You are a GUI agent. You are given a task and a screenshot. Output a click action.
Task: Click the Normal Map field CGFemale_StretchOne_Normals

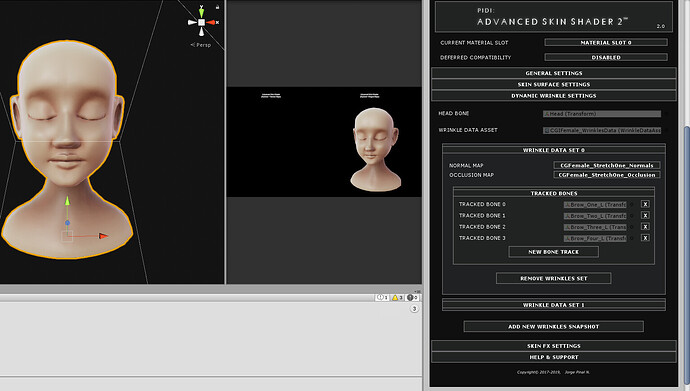pyautogui.click(x=606, y=165)
